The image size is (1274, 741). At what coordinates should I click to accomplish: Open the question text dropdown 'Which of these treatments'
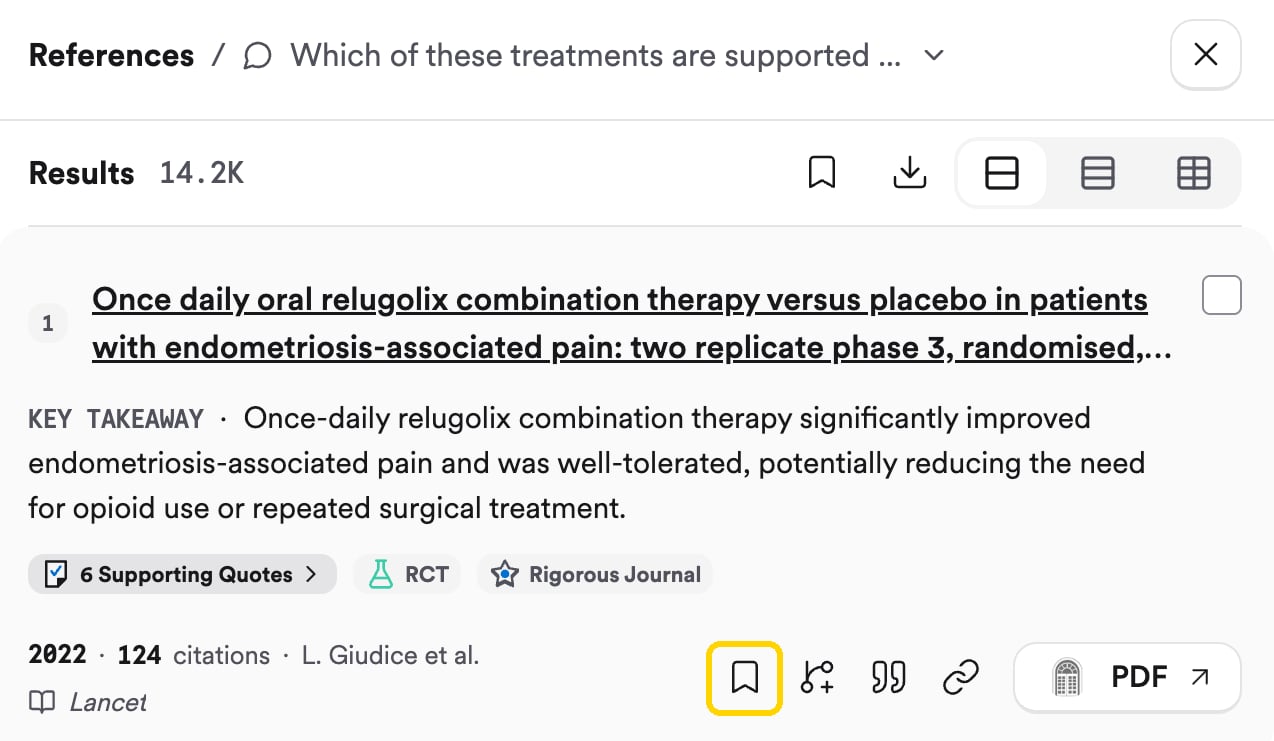596,55
